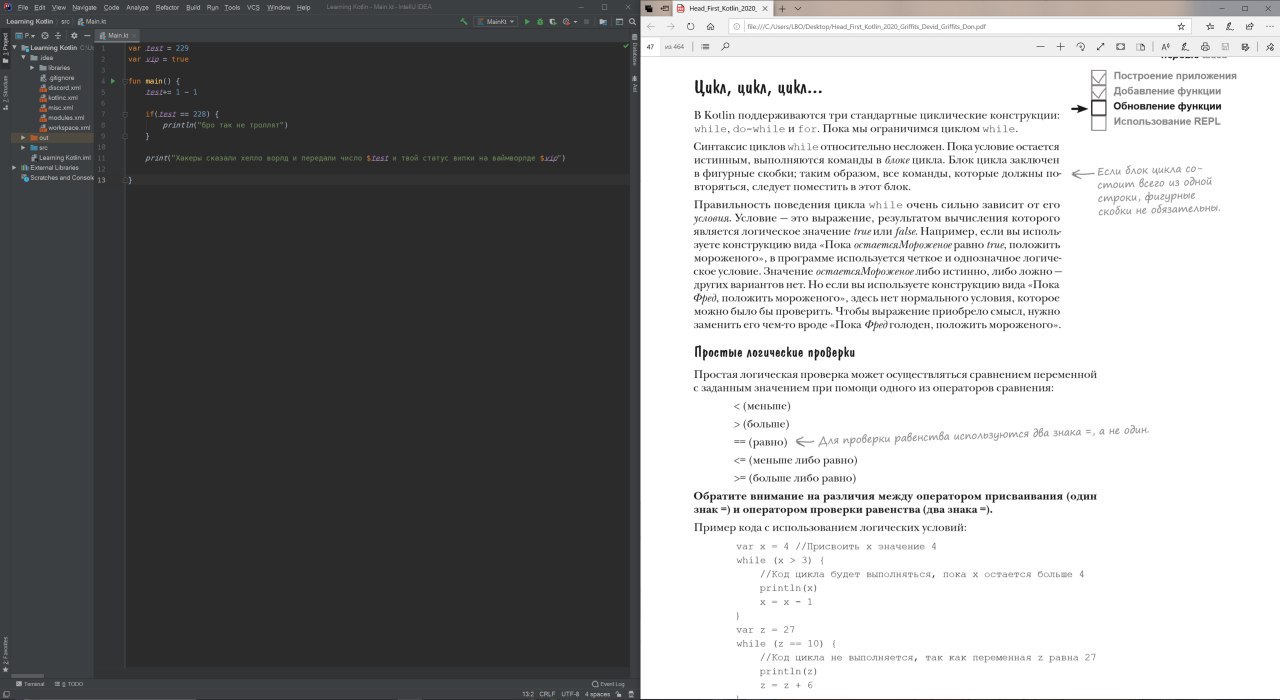The height and width of the screenshot is (700, 1280).
Task: Open Terminal tool window tab
Action: coord(28,684)
